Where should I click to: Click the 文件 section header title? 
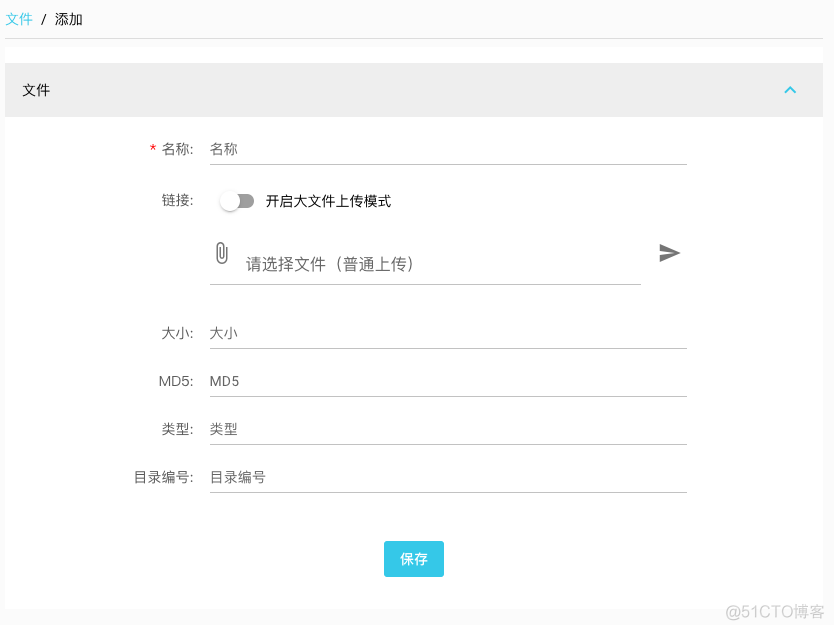pos(36,89)
